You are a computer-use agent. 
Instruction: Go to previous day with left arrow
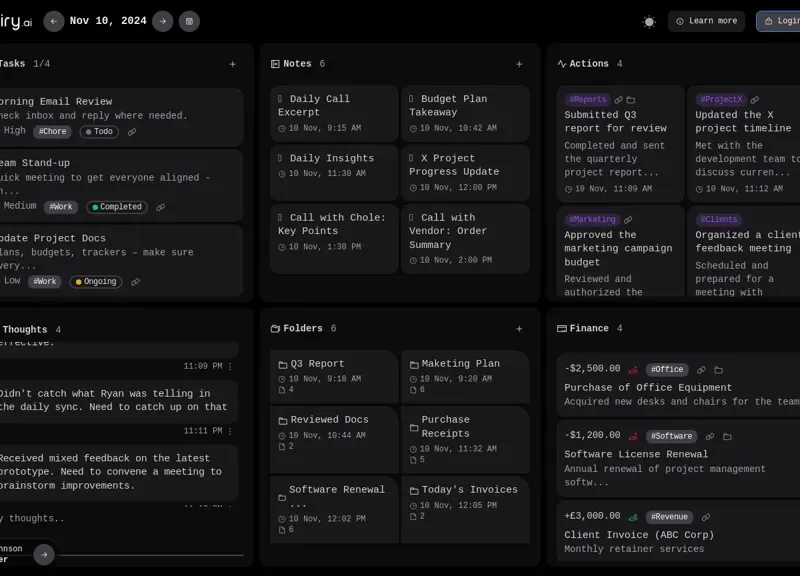[54, 21]
